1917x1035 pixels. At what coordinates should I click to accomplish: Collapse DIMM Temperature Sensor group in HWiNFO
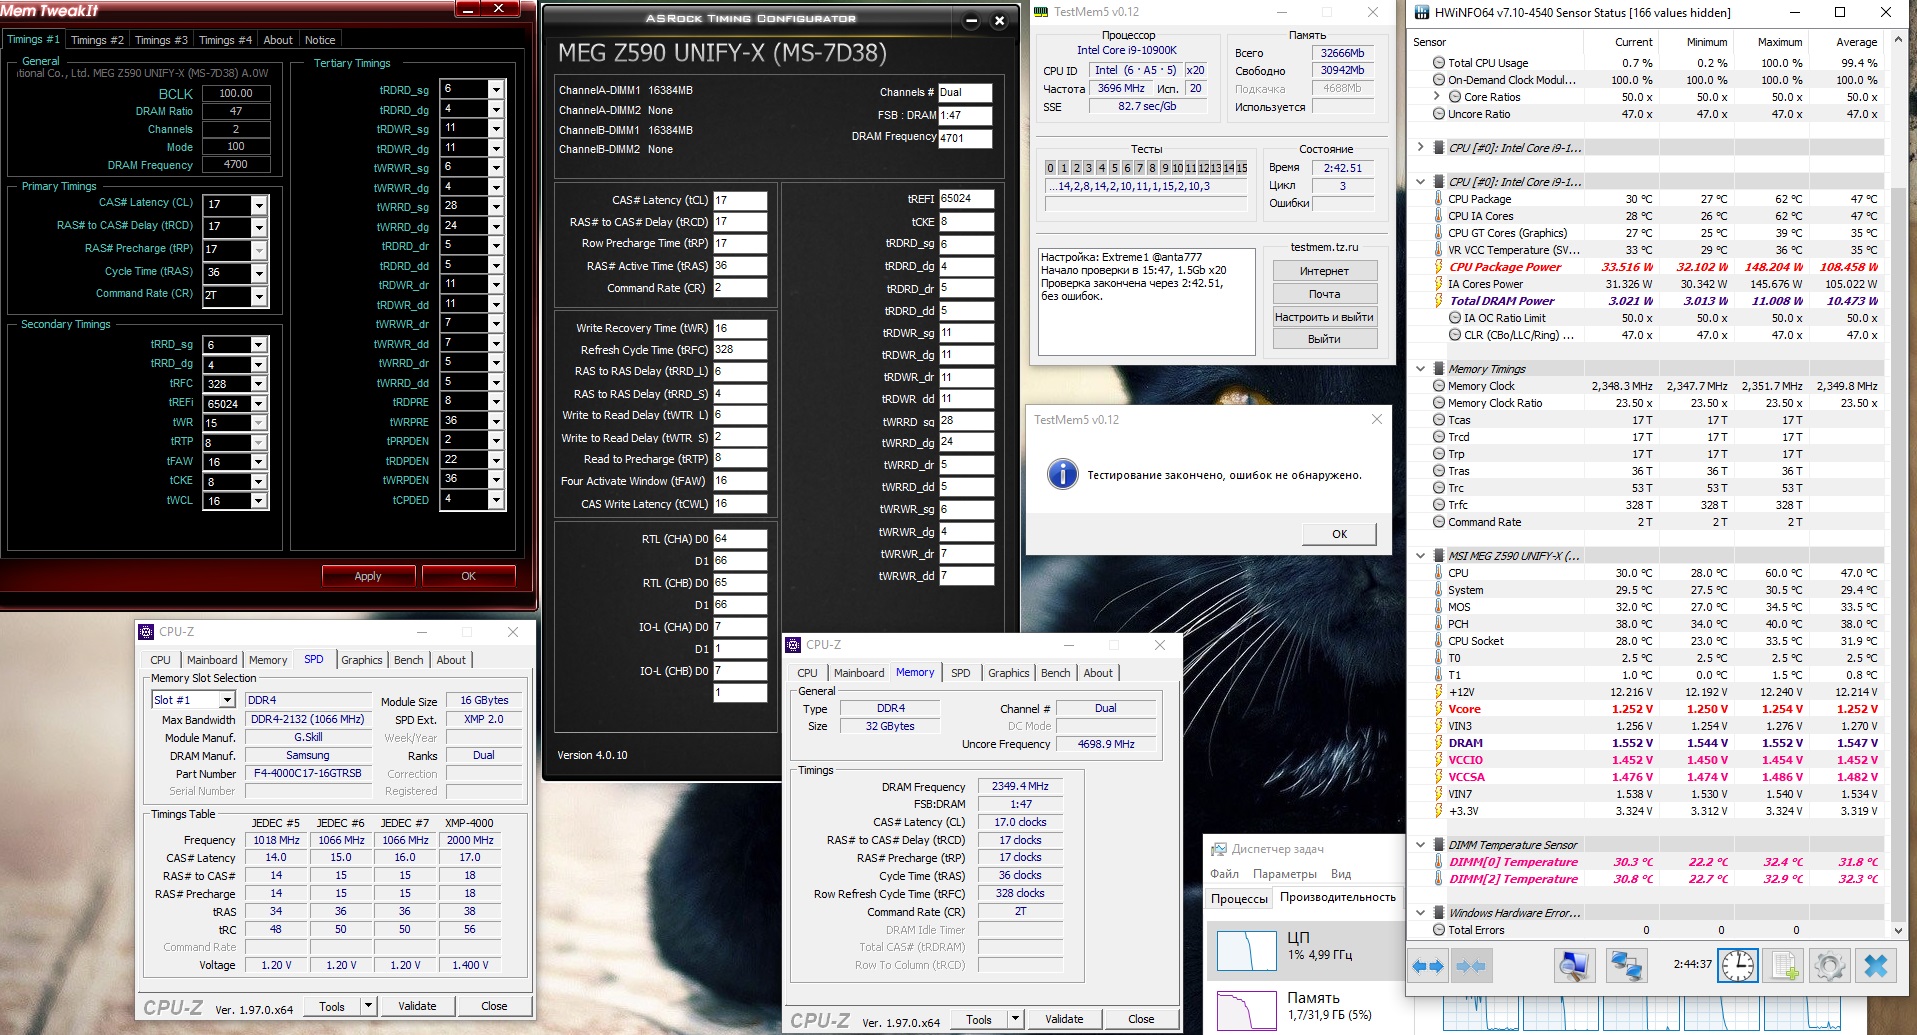1420,845
